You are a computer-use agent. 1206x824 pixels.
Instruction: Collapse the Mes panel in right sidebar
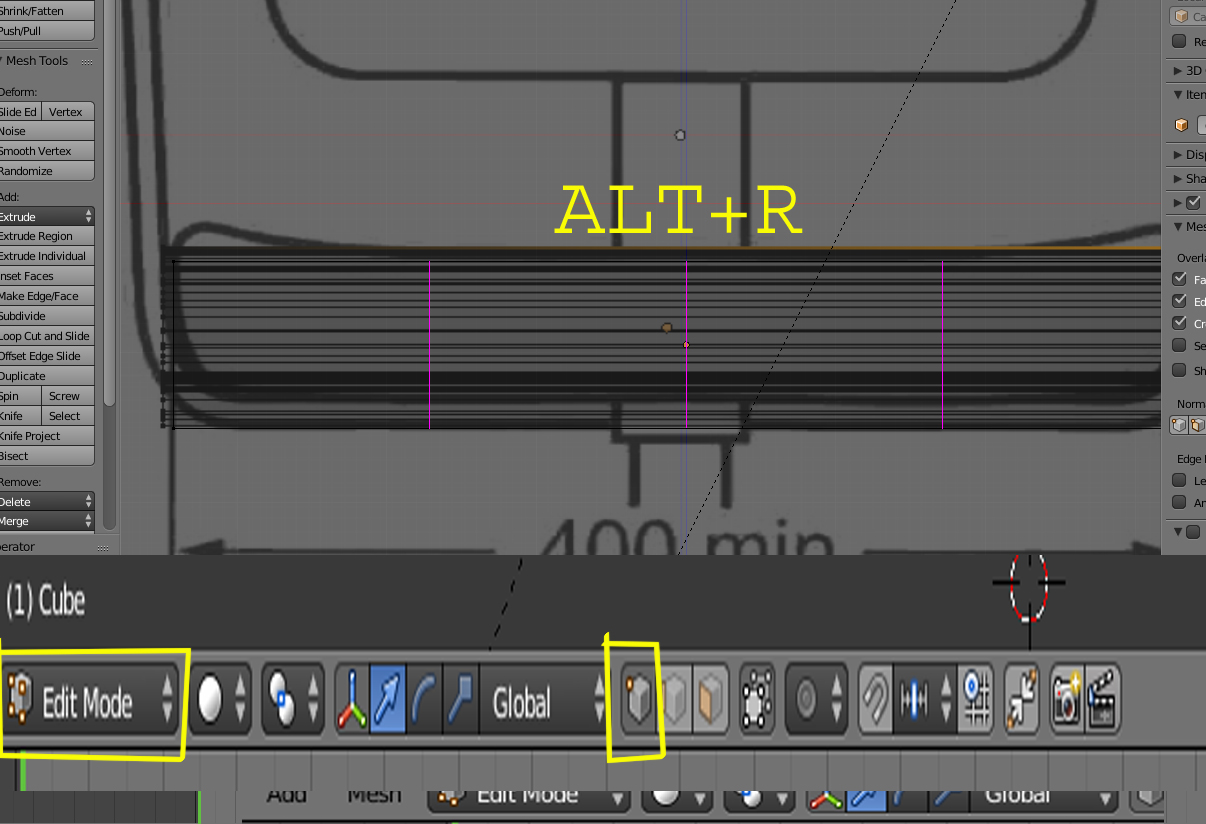coord(1188,227)
